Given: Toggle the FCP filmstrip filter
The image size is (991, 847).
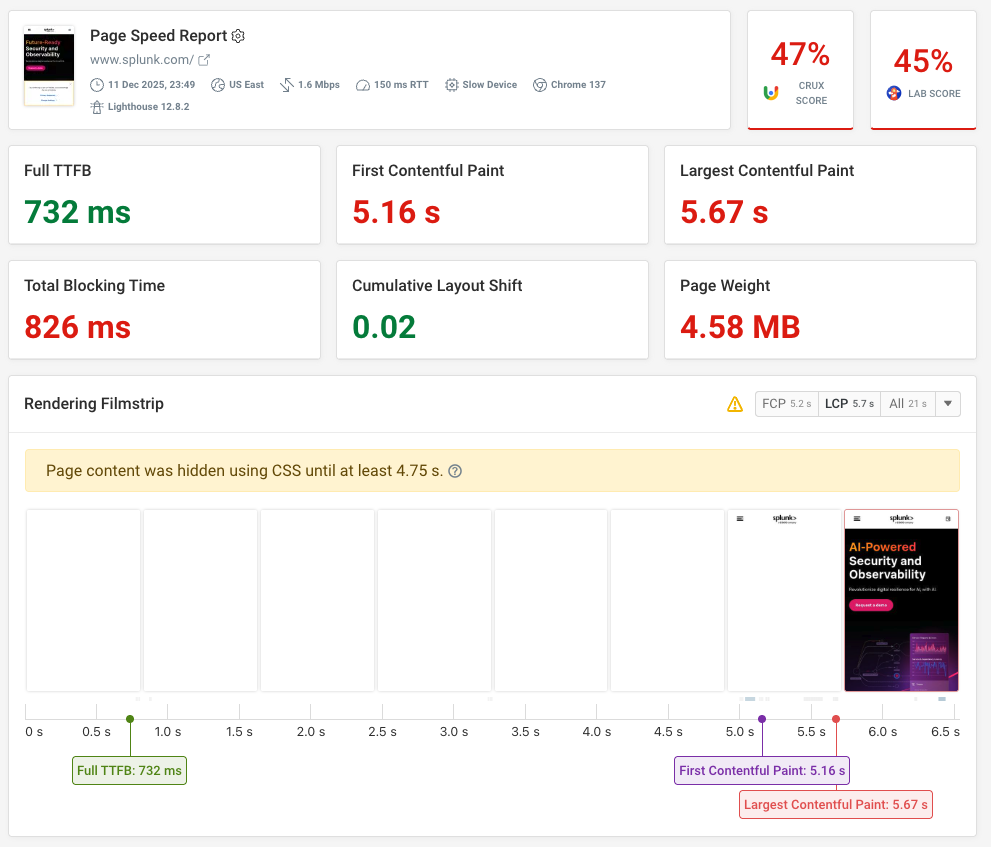Looking at the screenshot, I should click(786, 403).
